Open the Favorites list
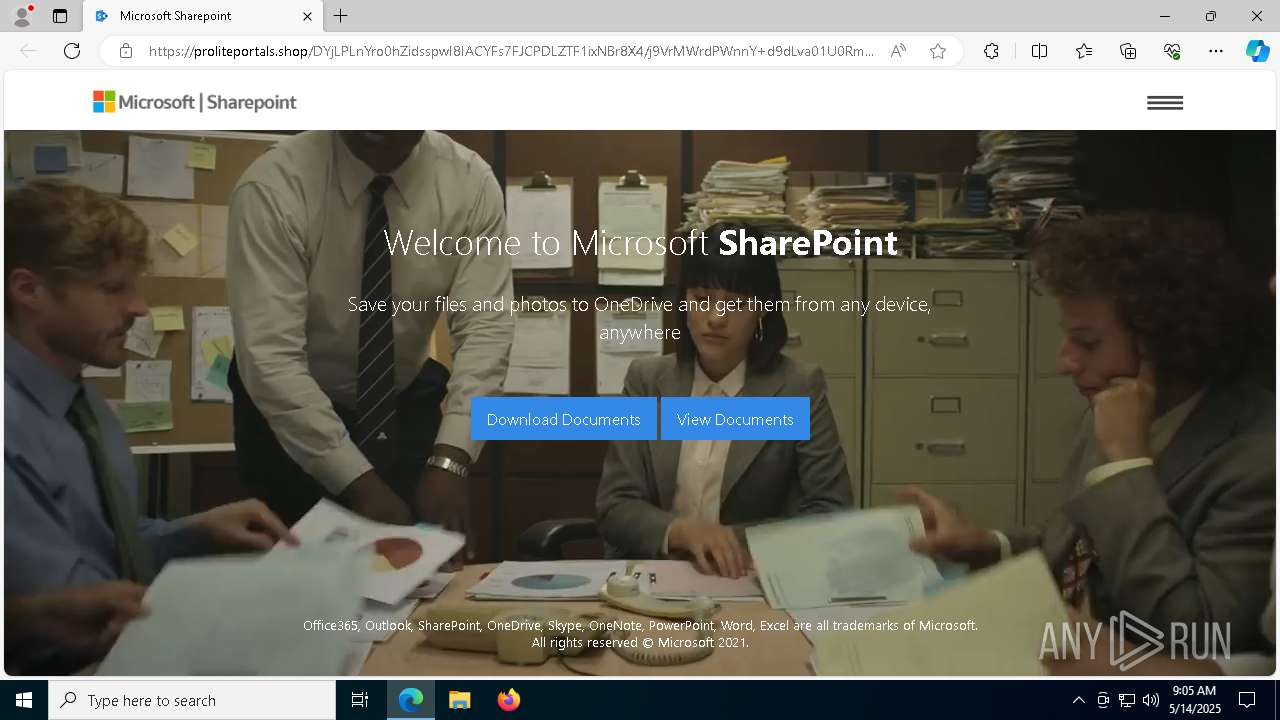Image resolution: width=1280 pixels, height=720 pixels. (1084, 51)
